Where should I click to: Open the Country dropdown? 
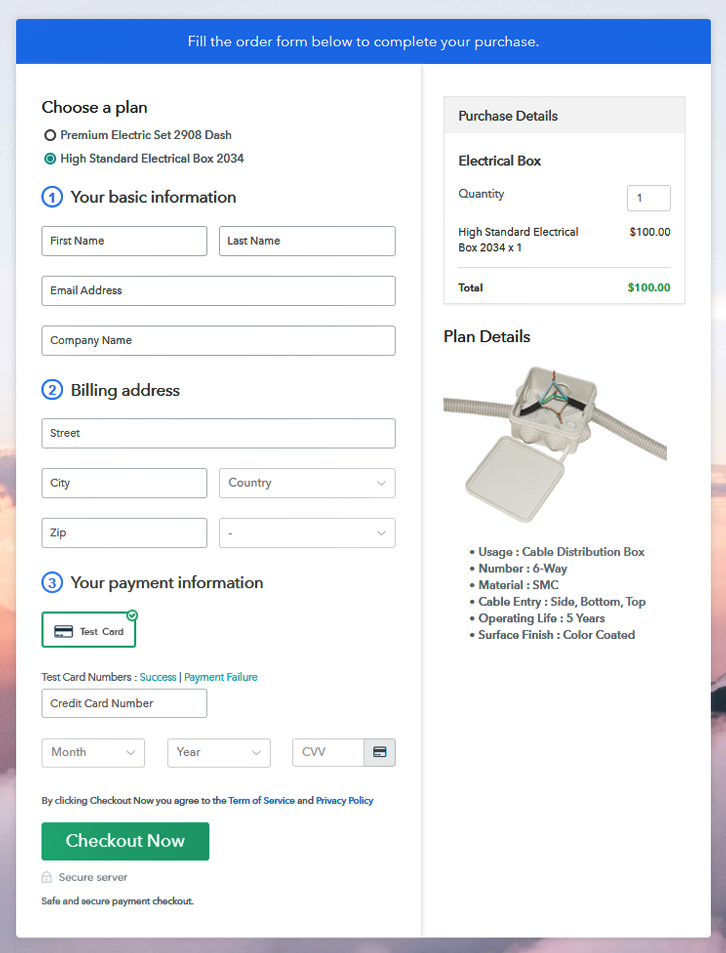tap(307, 483)
